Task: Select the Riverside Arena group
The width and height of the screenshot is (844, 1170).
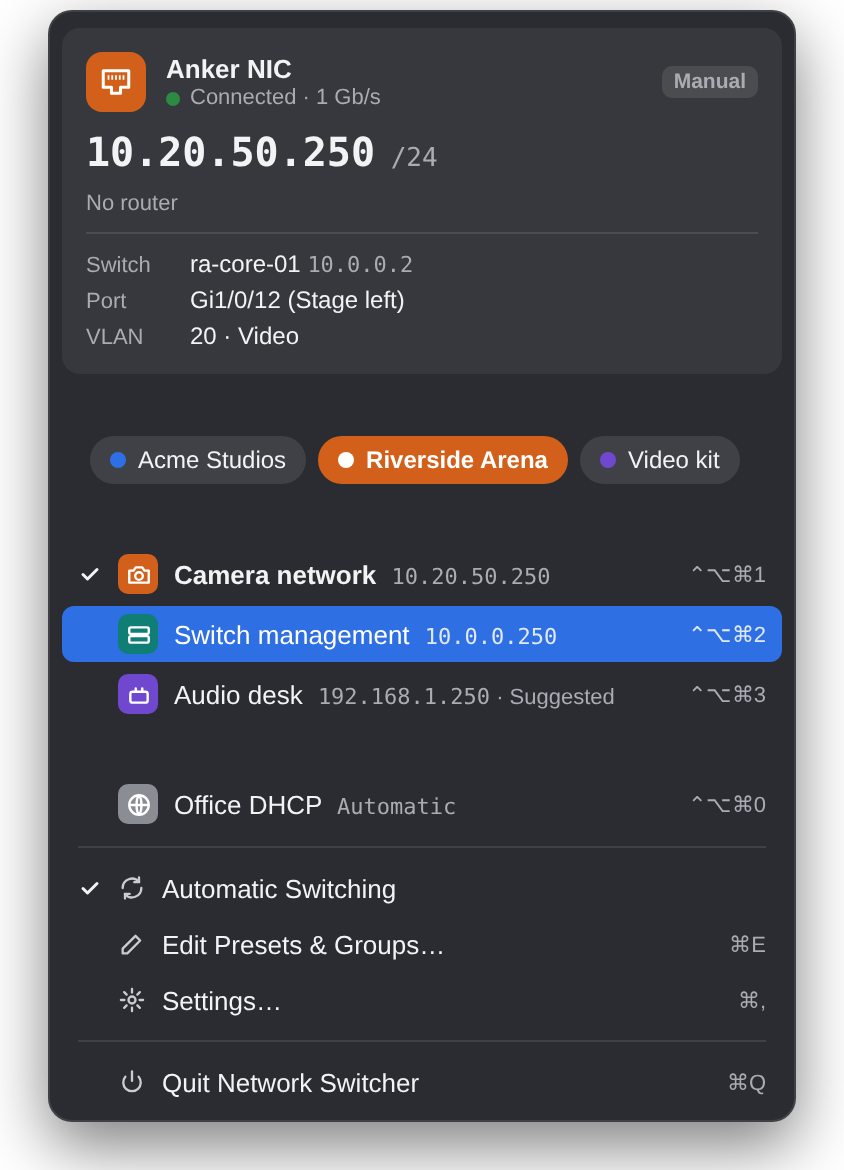Action: click(x=443, y=460)
